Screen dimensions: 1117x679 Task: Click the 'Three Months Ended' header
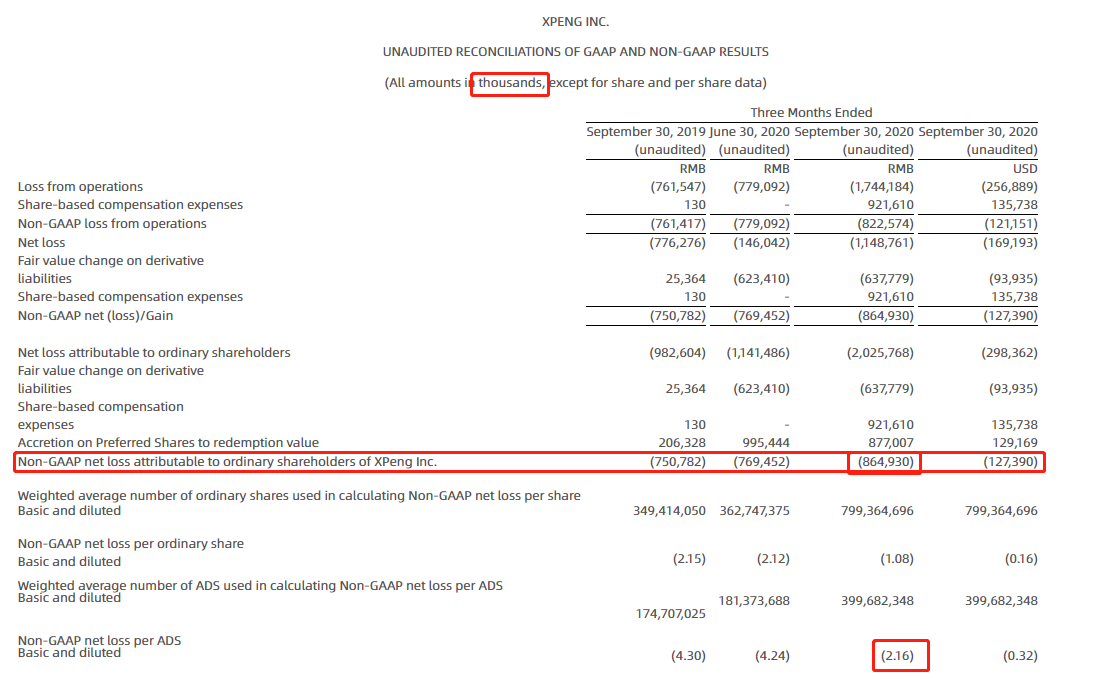[811, 113]
